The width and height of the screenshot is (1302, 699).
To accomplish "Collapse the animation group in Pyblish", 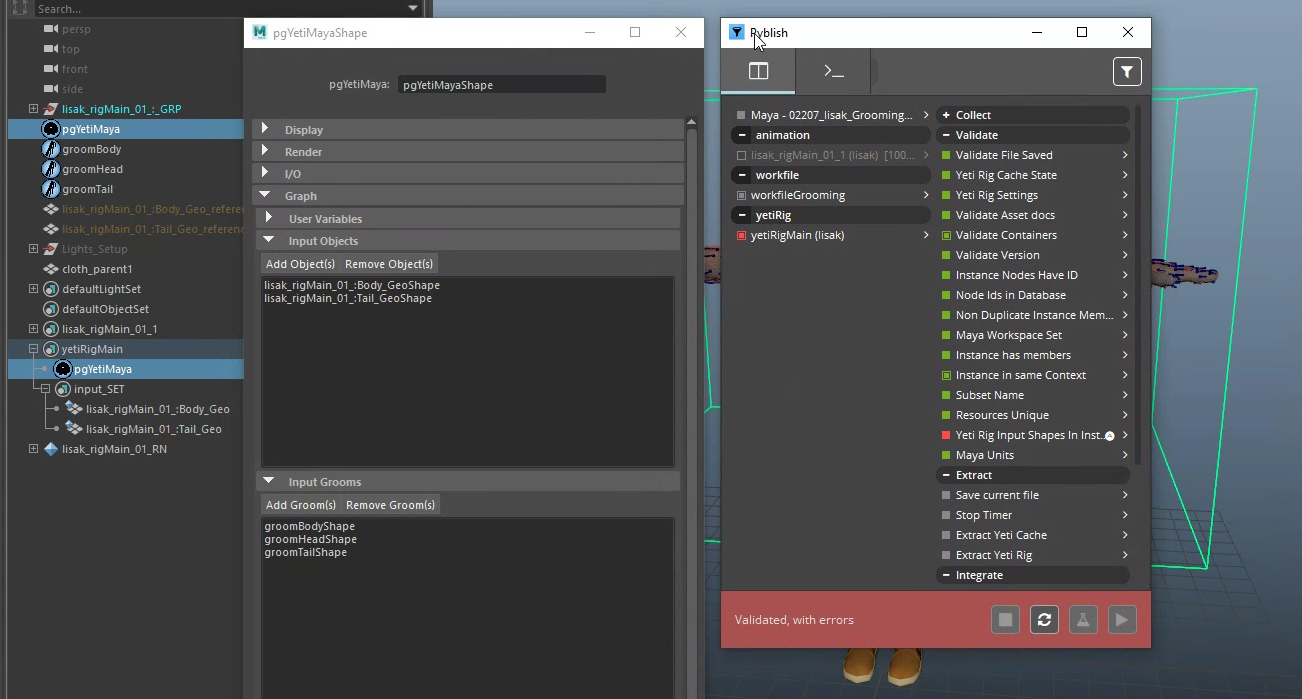I will pos(742,135).
